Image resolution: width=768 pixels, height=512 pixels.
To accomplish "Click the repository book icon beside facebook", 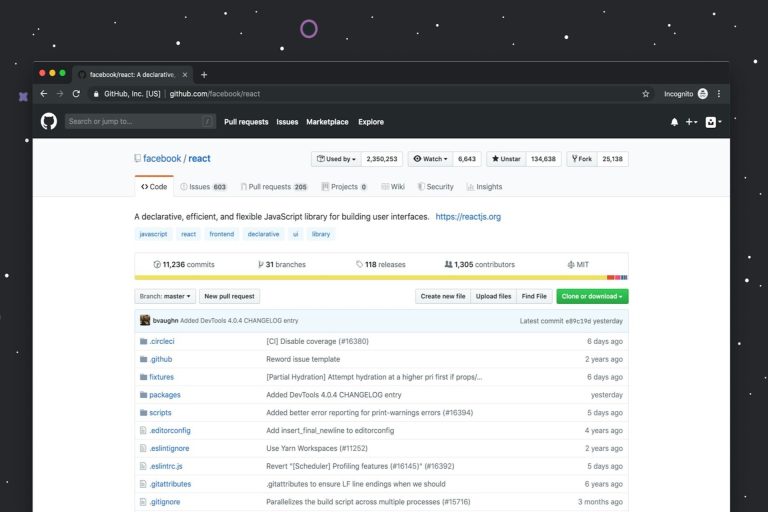I will click(x=138, y=158).
